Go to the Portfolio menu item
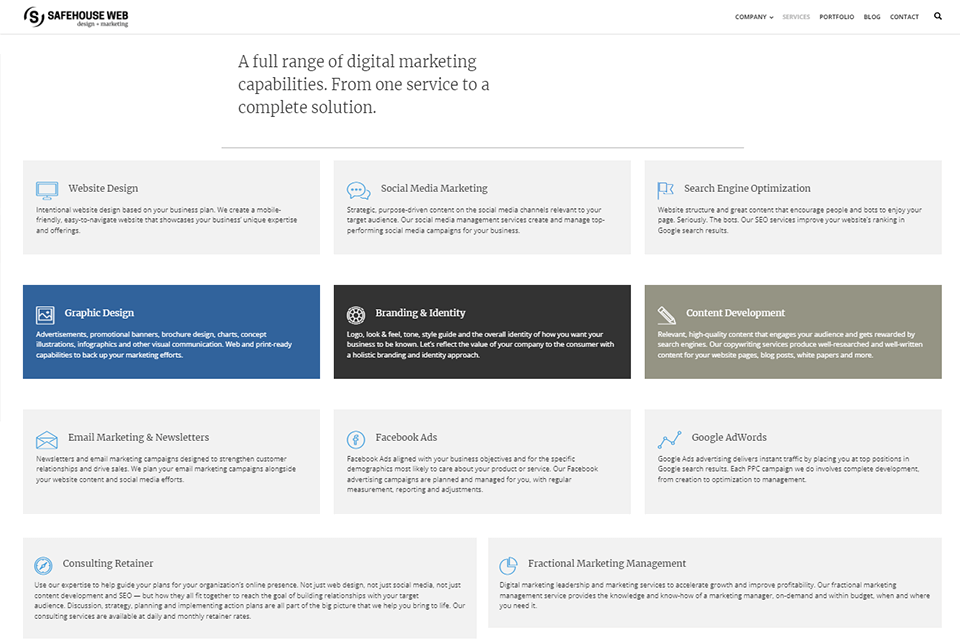The image size is (960, 640). tap(836, 17)
